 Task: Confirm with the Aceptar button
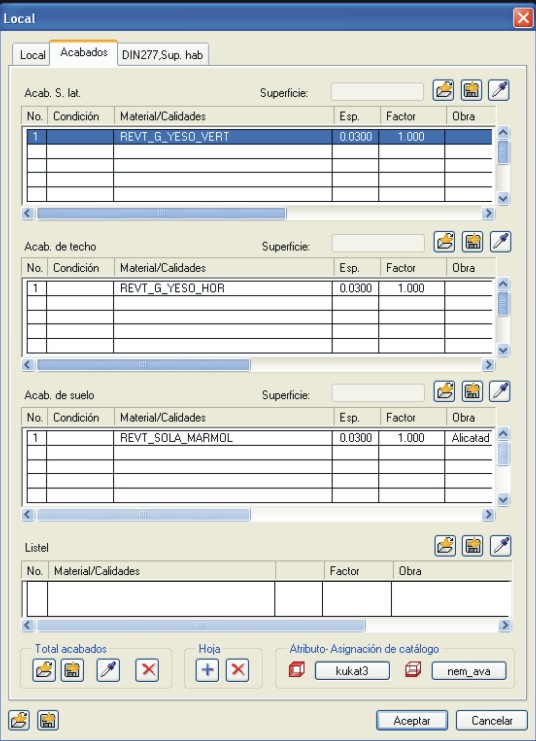(412, 721)
